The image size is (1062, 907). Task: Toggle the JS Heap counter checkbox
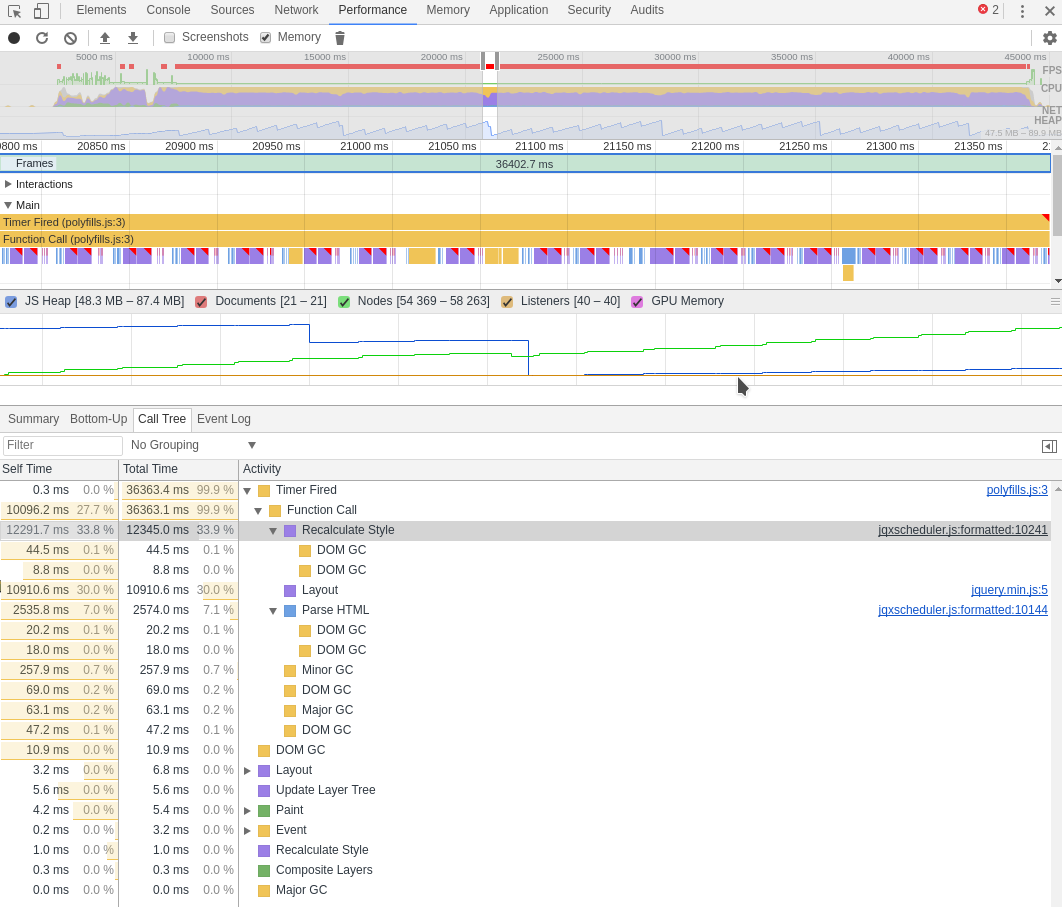click(x=11, y=301)
